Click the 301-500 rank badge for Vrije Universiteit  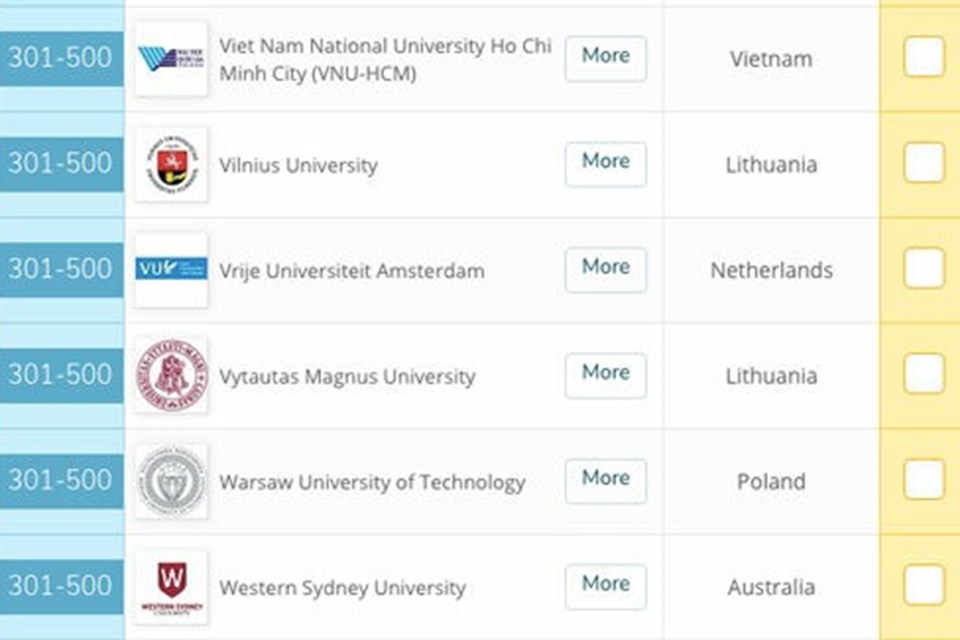click(x=61, y=269)
